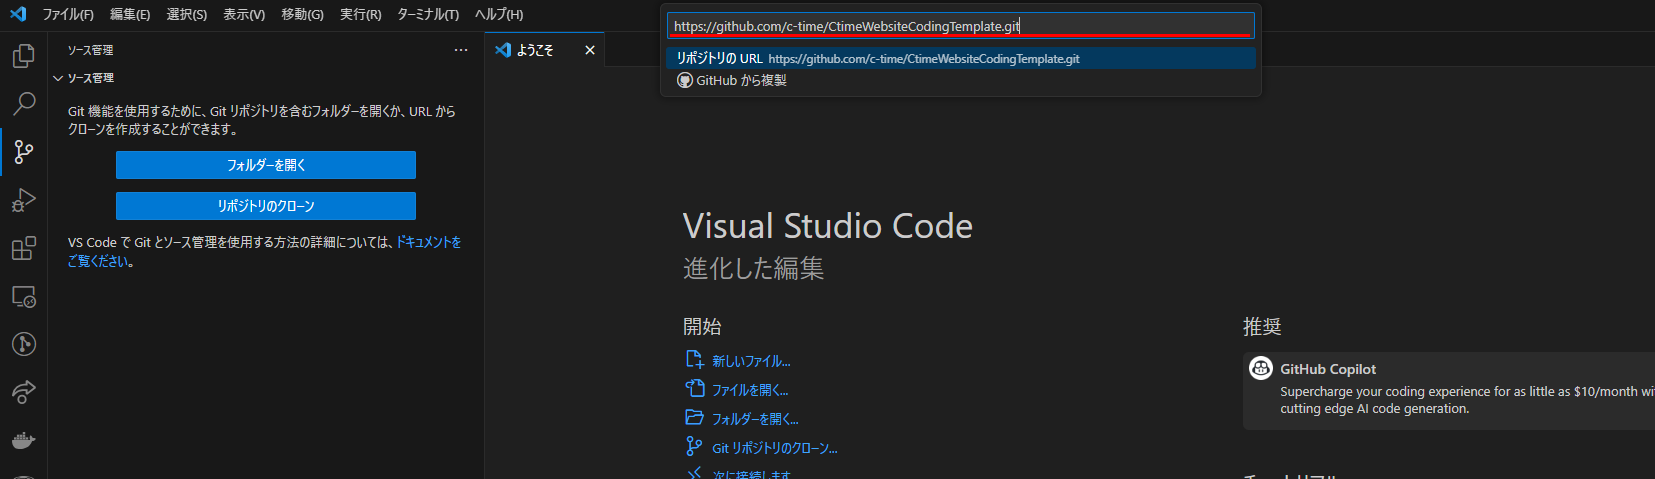Open the ターミナル(T) menu
The width and height of the screenshot is (1655, 479).
(428, 15)
